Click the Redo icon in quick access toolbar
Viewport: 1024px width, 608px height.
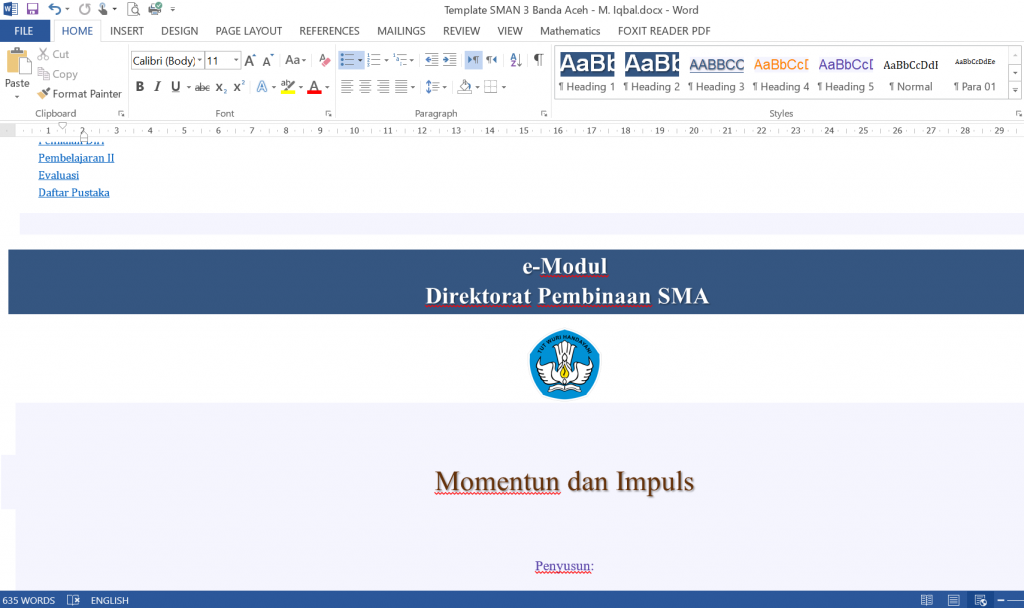pyautogui.click(x=84, y=9)
